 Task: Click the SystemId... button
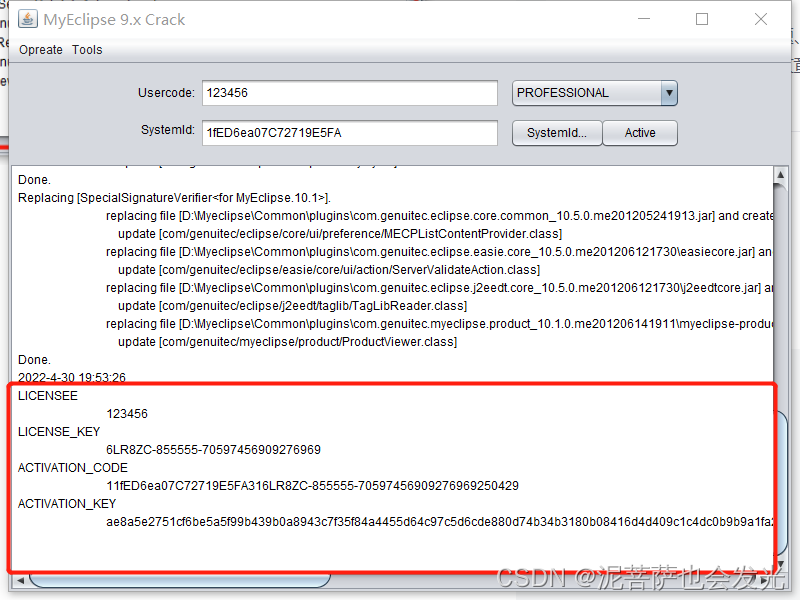tap(557, 133)
